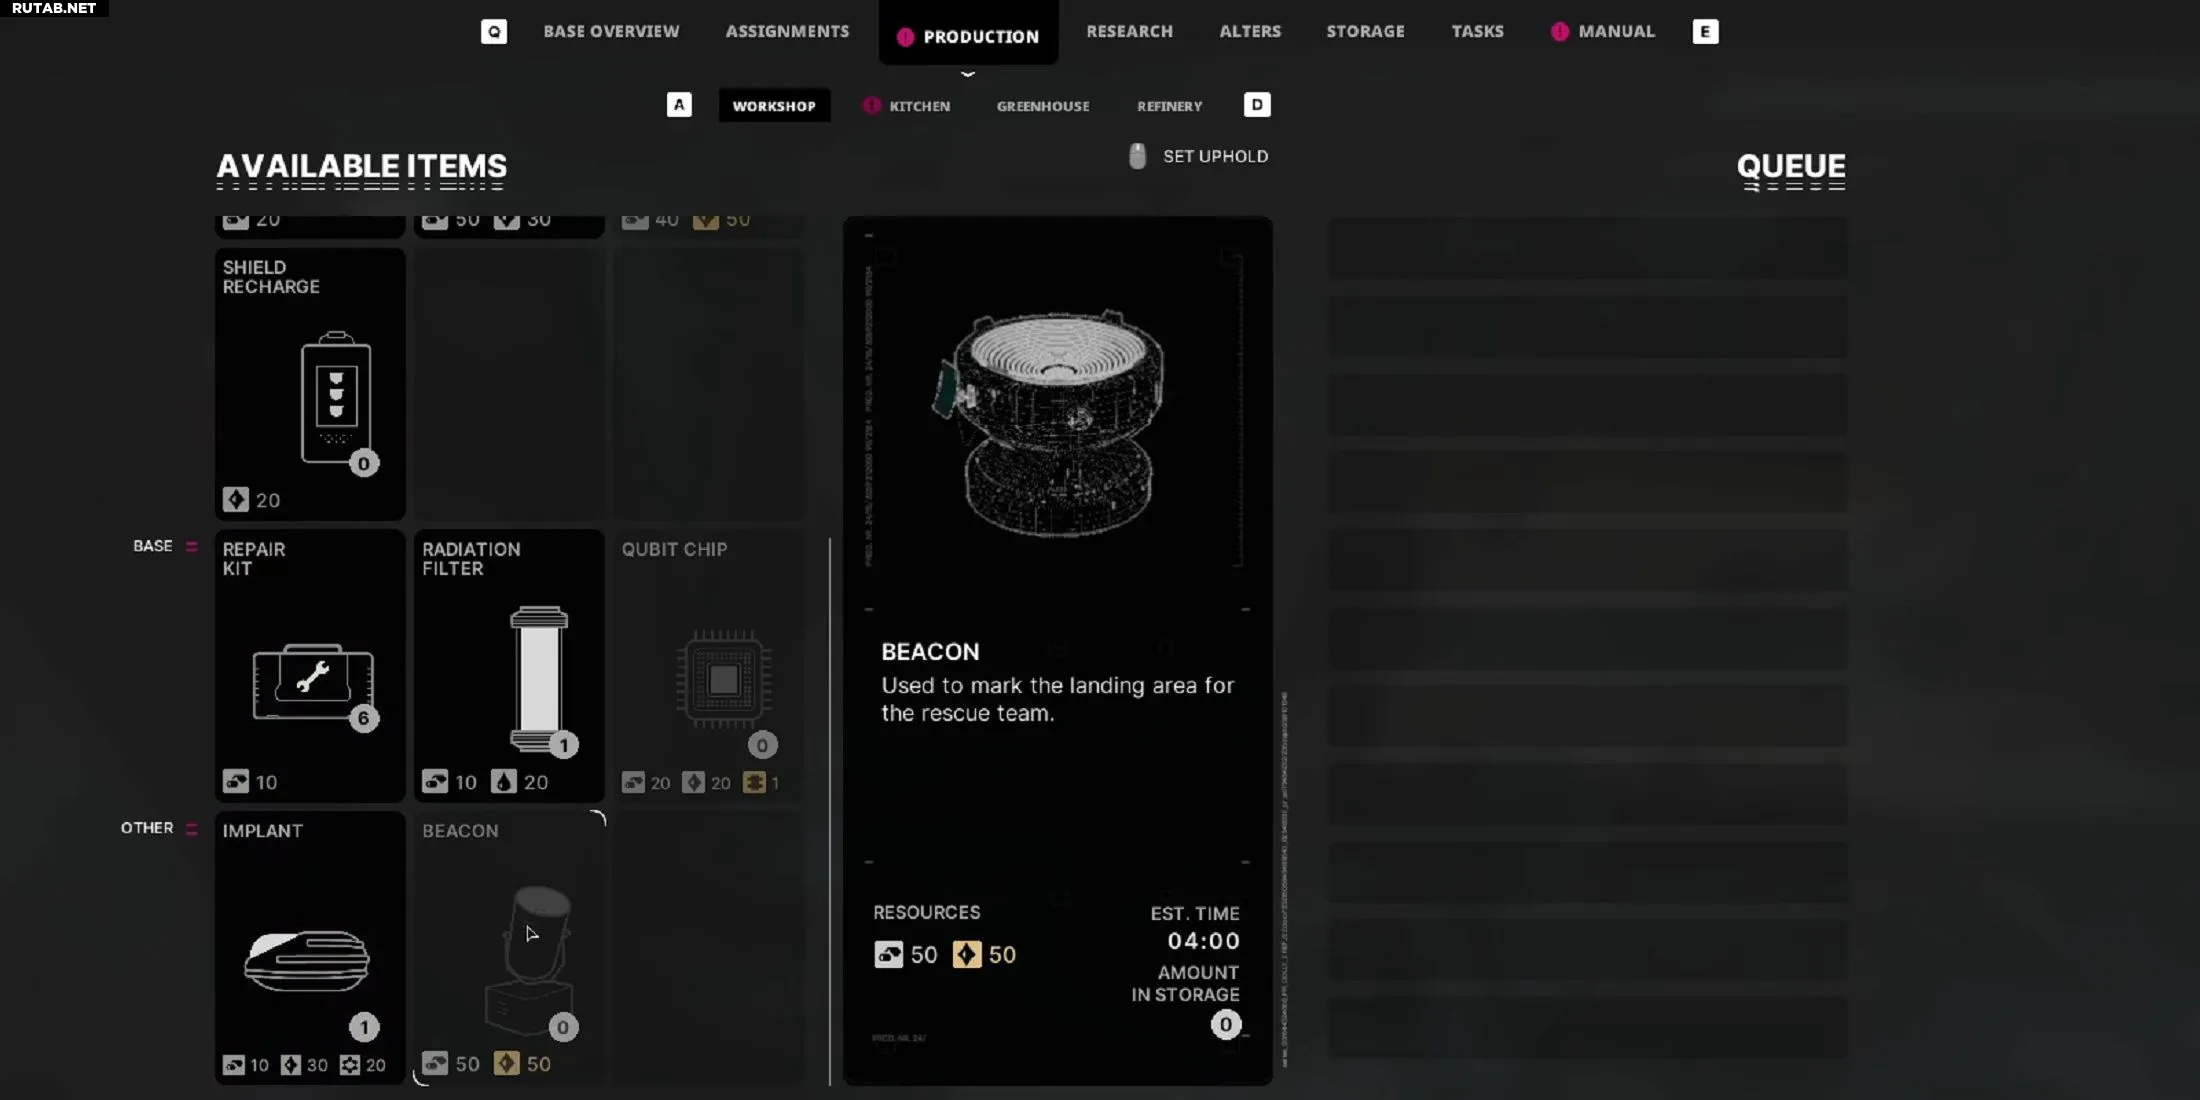Open the Manual tab
Image resolution: width=2200 pixels, height=1100 pixels.
tap(1616, 31)
